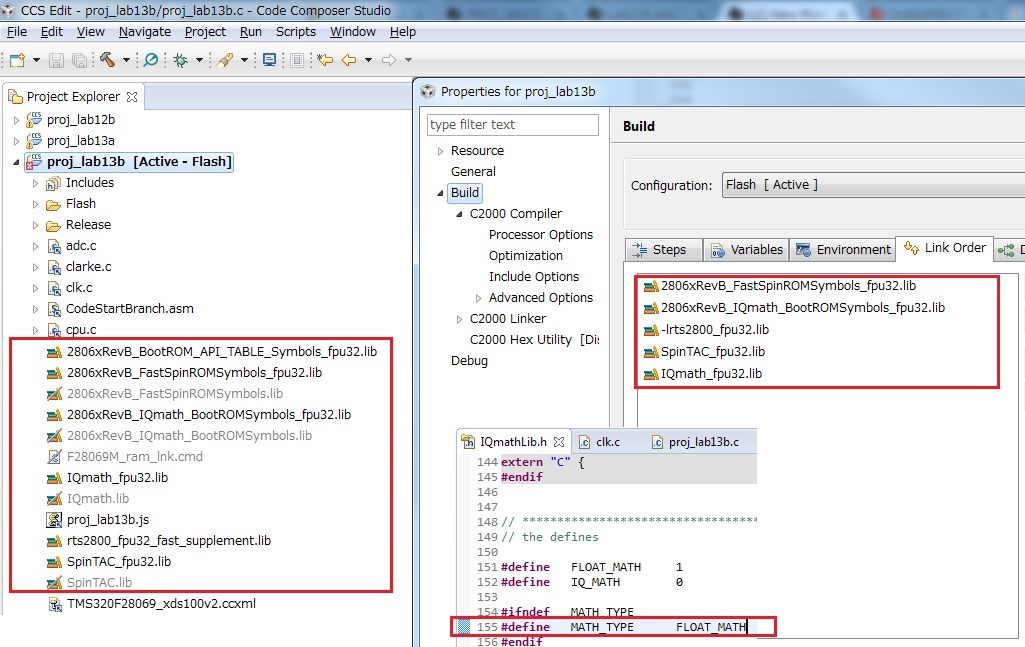Click the New wizard toolbar icon

(x=18, y=60)
